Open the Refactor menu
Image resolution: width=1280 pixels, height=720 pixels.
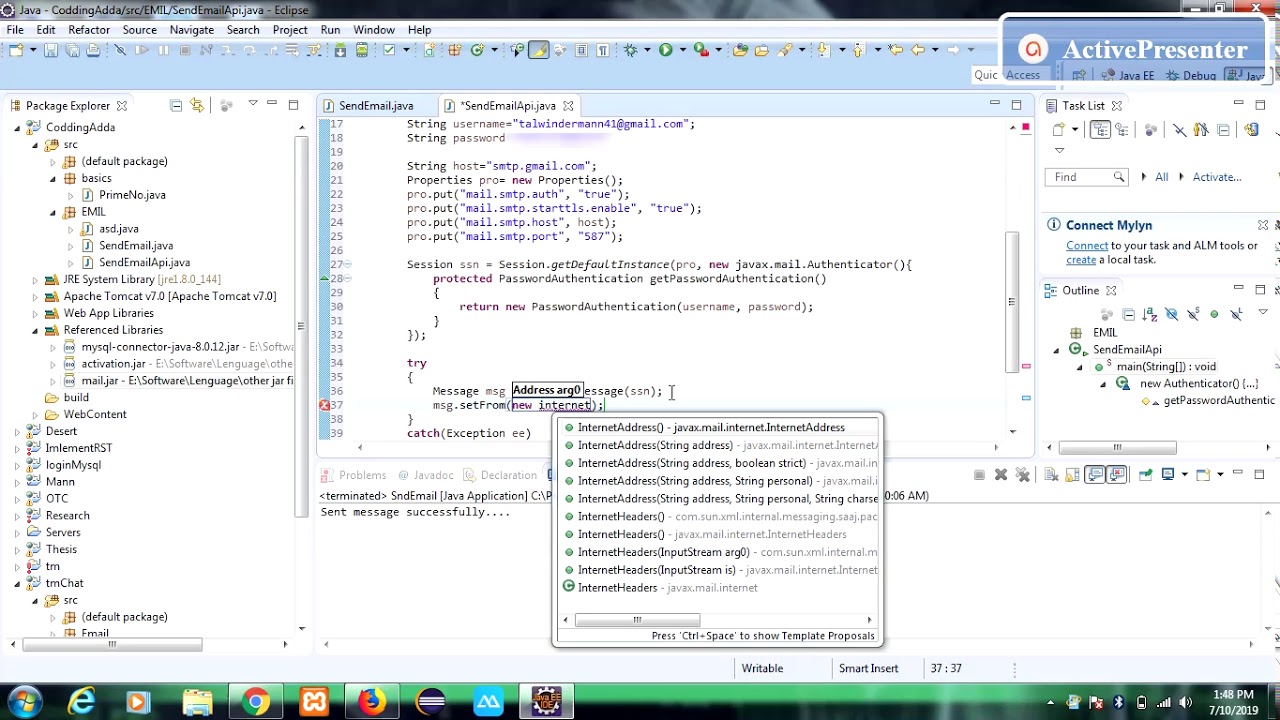click(x=89, y=30)
